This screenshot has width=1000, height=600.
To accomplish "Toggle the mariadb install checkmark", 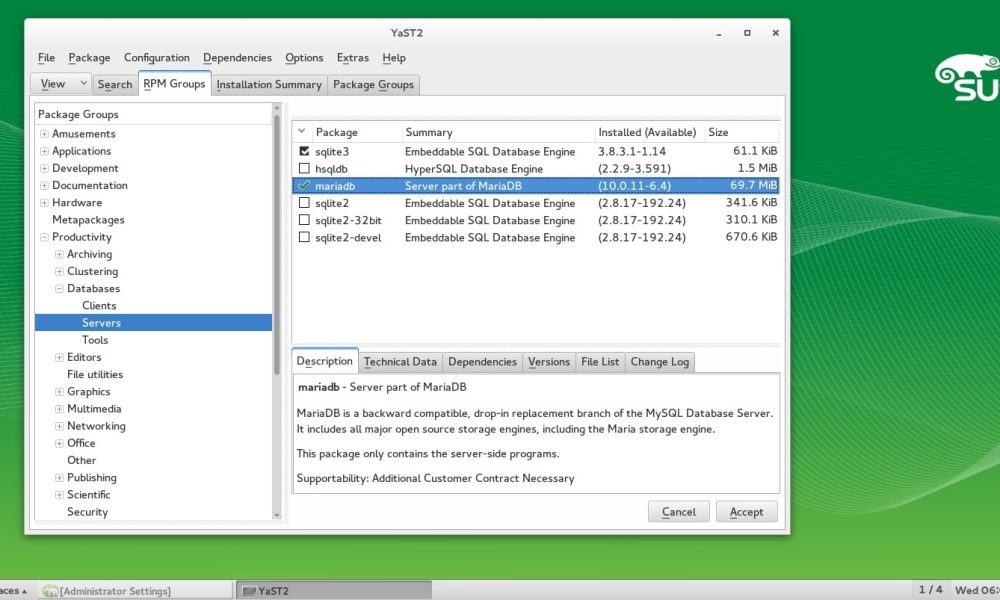I will click(304, 186).
